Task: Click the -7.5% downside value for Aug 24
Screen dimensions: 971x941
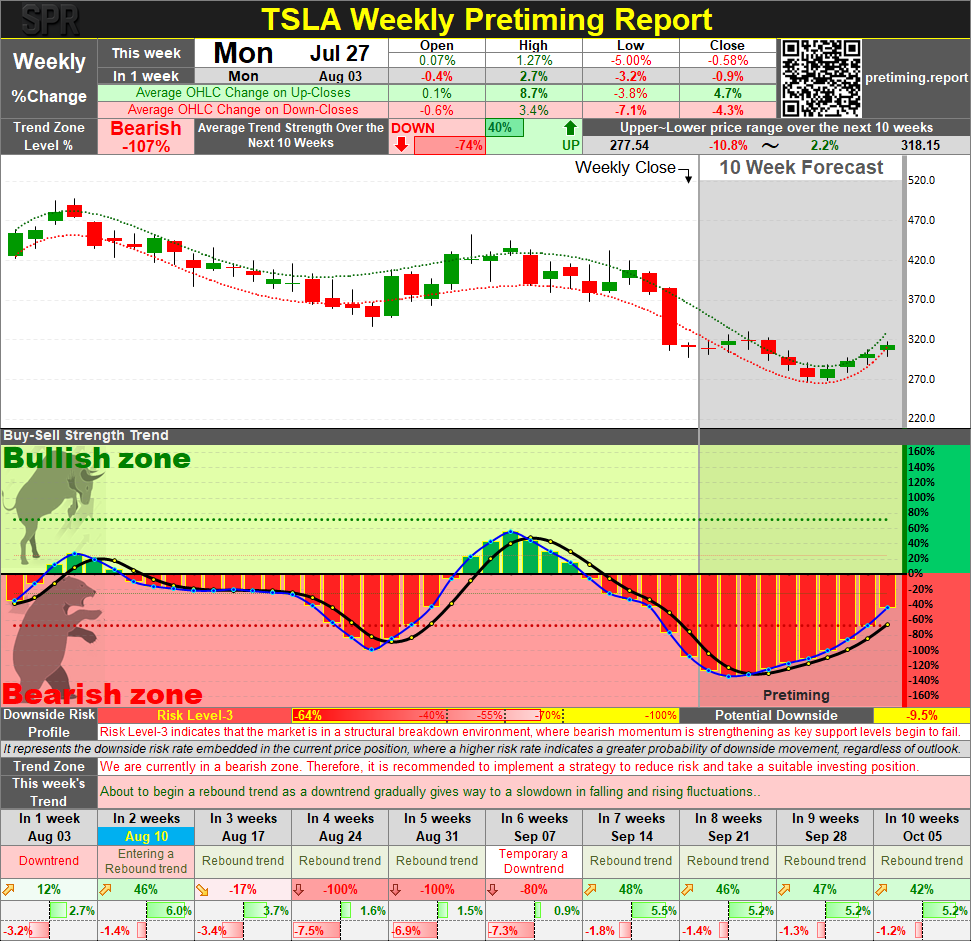Action: pyautogui.click(x=308, y=931)
